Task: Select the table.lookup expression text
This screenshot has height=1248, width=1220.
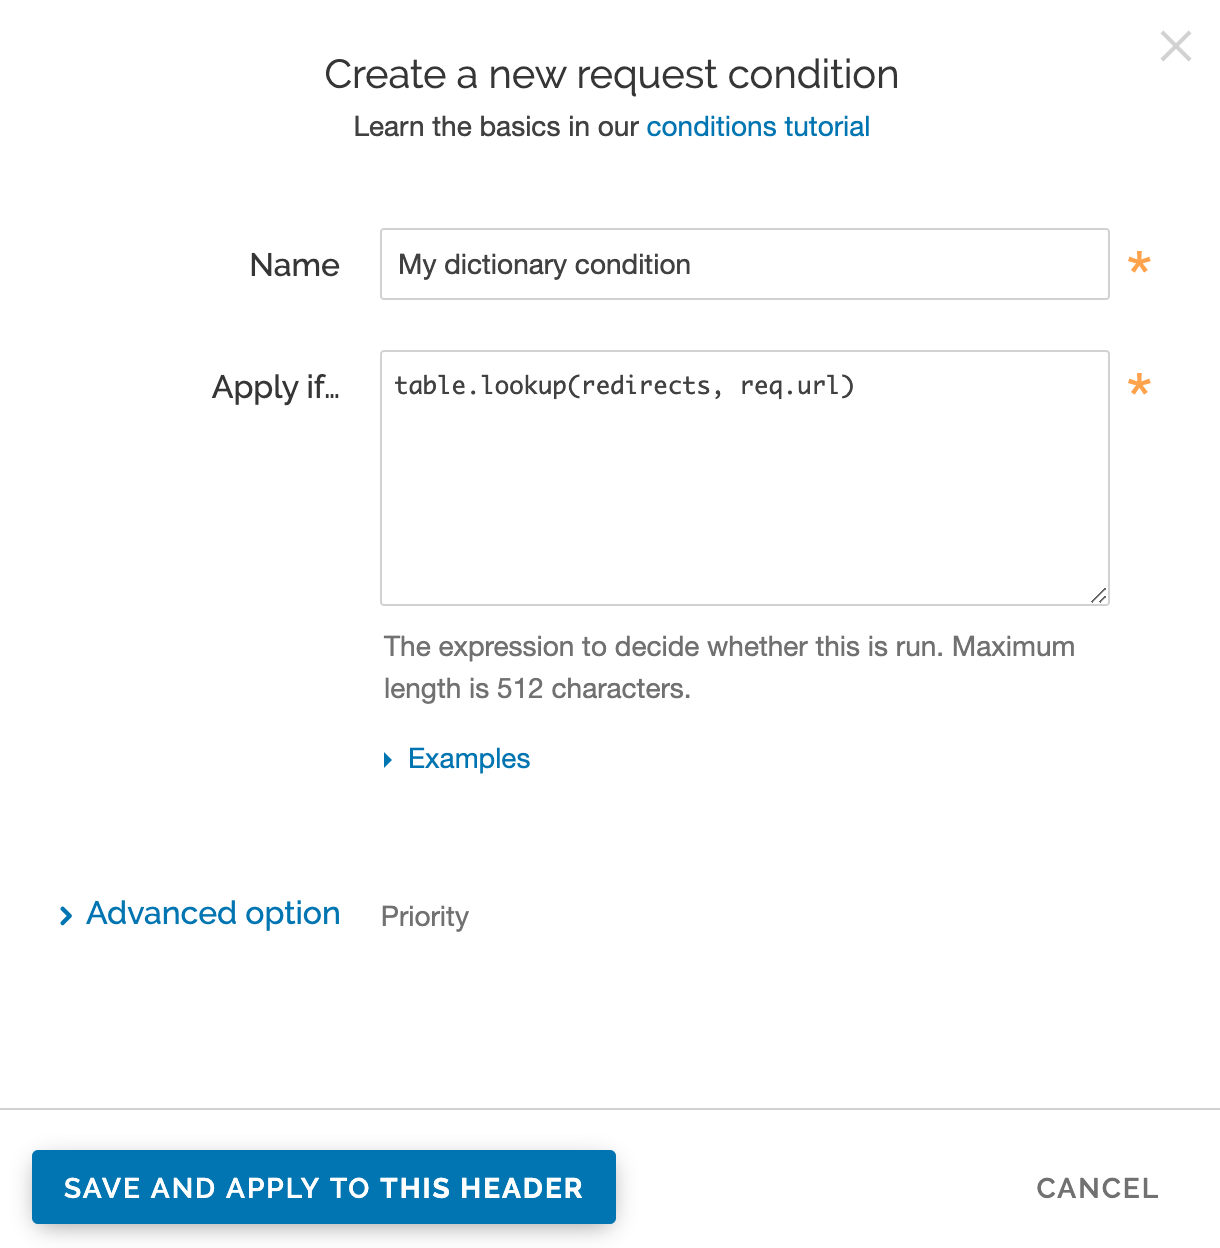Action: point(623,386)
